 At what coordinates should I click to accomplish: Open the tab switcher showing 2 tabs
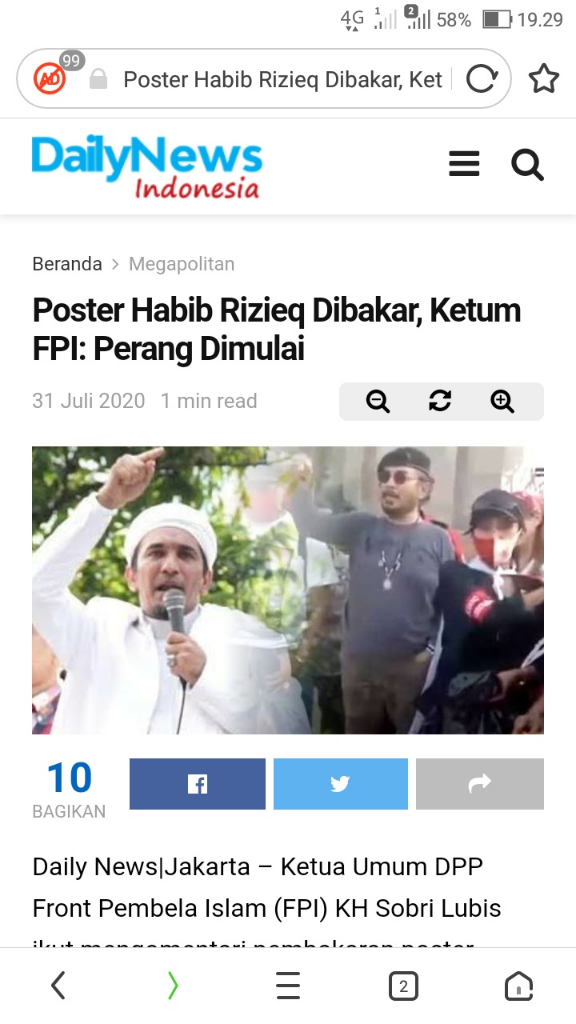(x=403, y=985)
